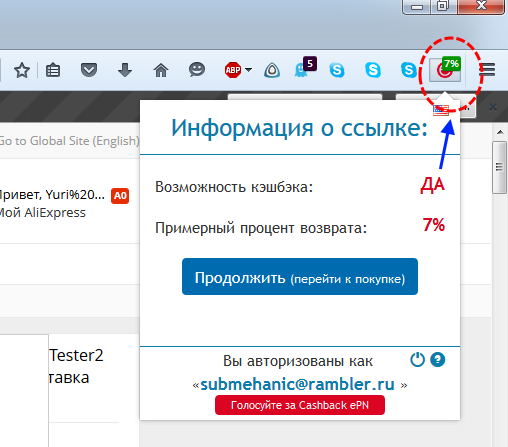Screen dimensions: 508x447
Task: Click the page scrollbar up arrow
Action: pos(500,132)
